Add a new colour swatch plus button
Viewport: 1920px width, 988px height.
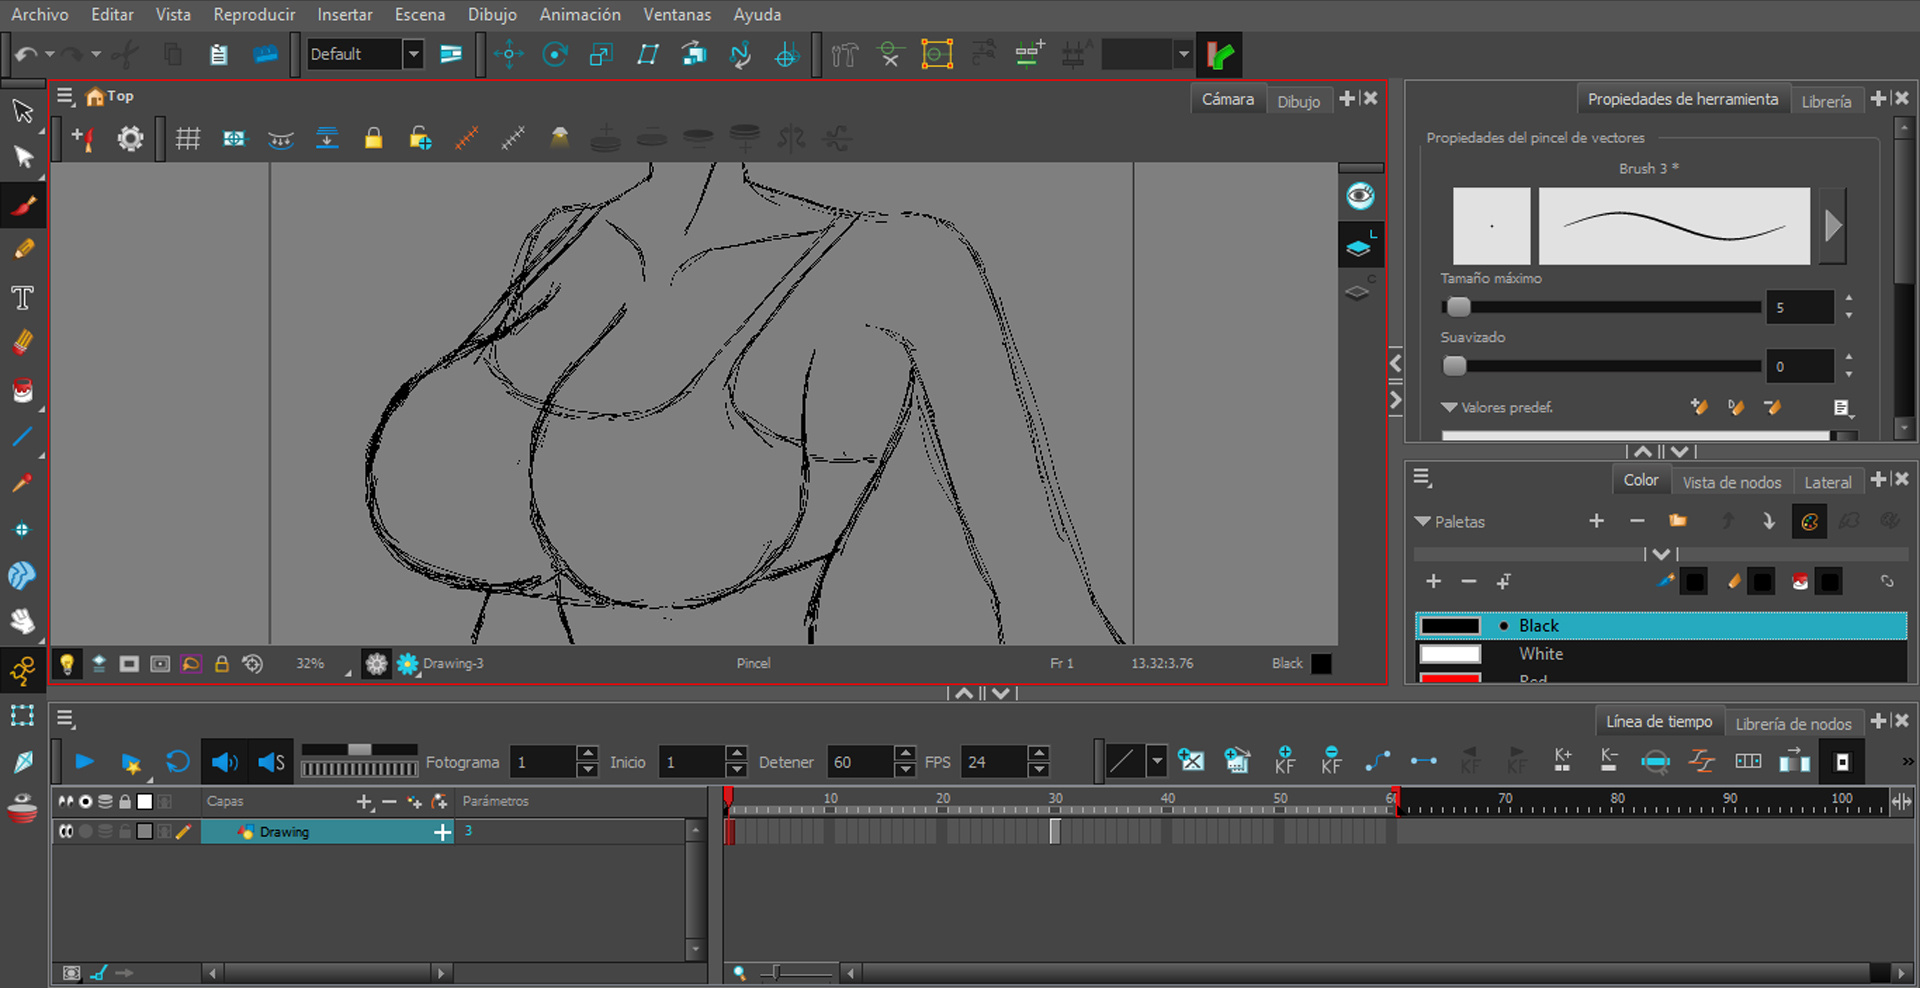[1433, 581]
